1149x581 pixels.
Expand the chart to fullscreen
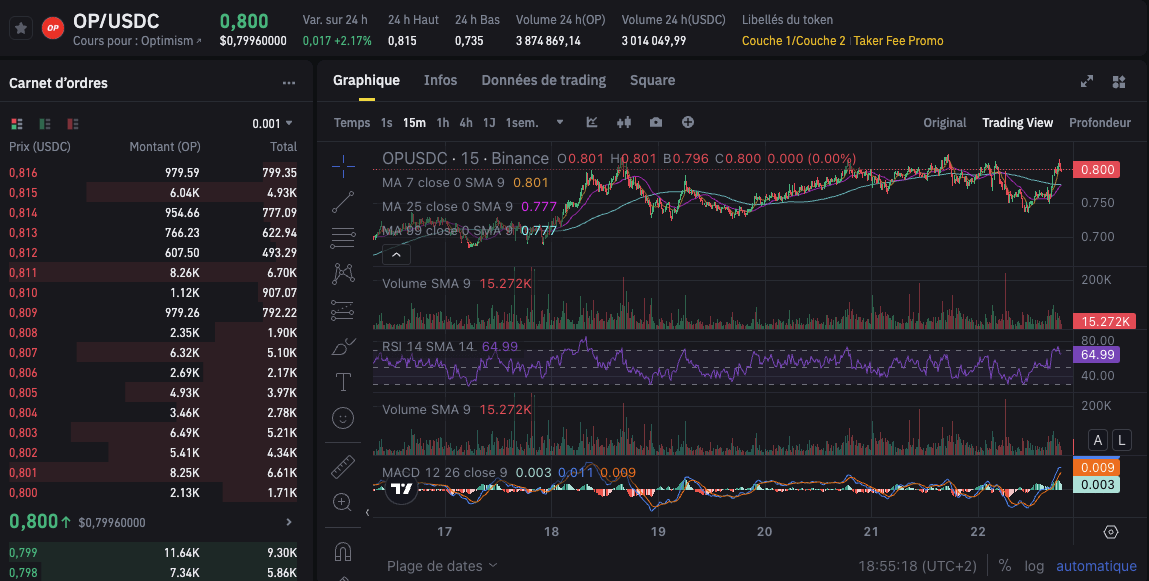pos(1087,81)
